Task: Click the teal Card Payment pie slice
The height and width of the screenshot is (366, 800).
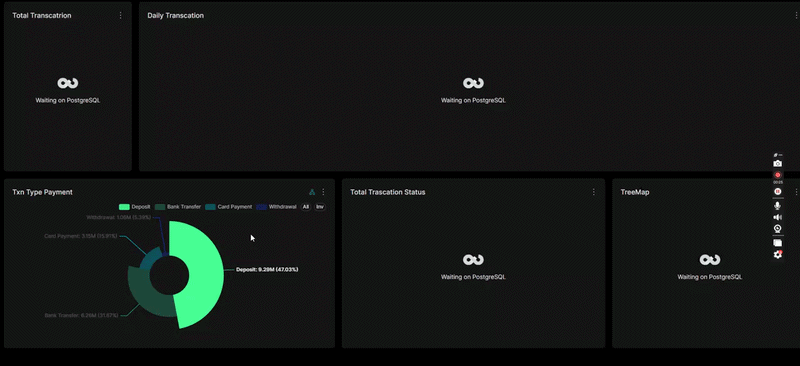Action: (149, 259)
